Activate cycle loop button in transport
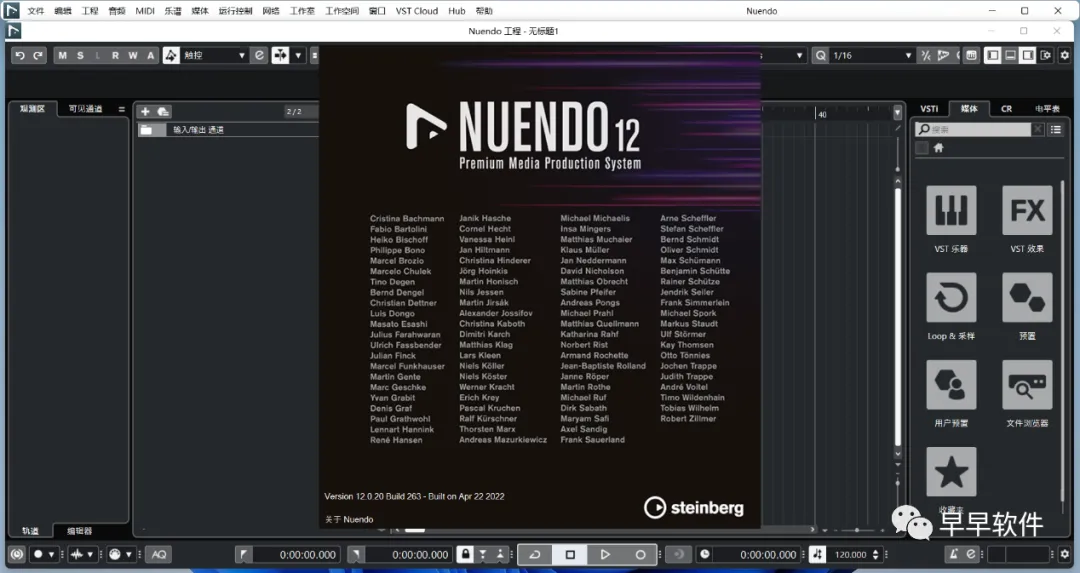This screenshot has width=1080, height=573. click(x=534, y=554)
